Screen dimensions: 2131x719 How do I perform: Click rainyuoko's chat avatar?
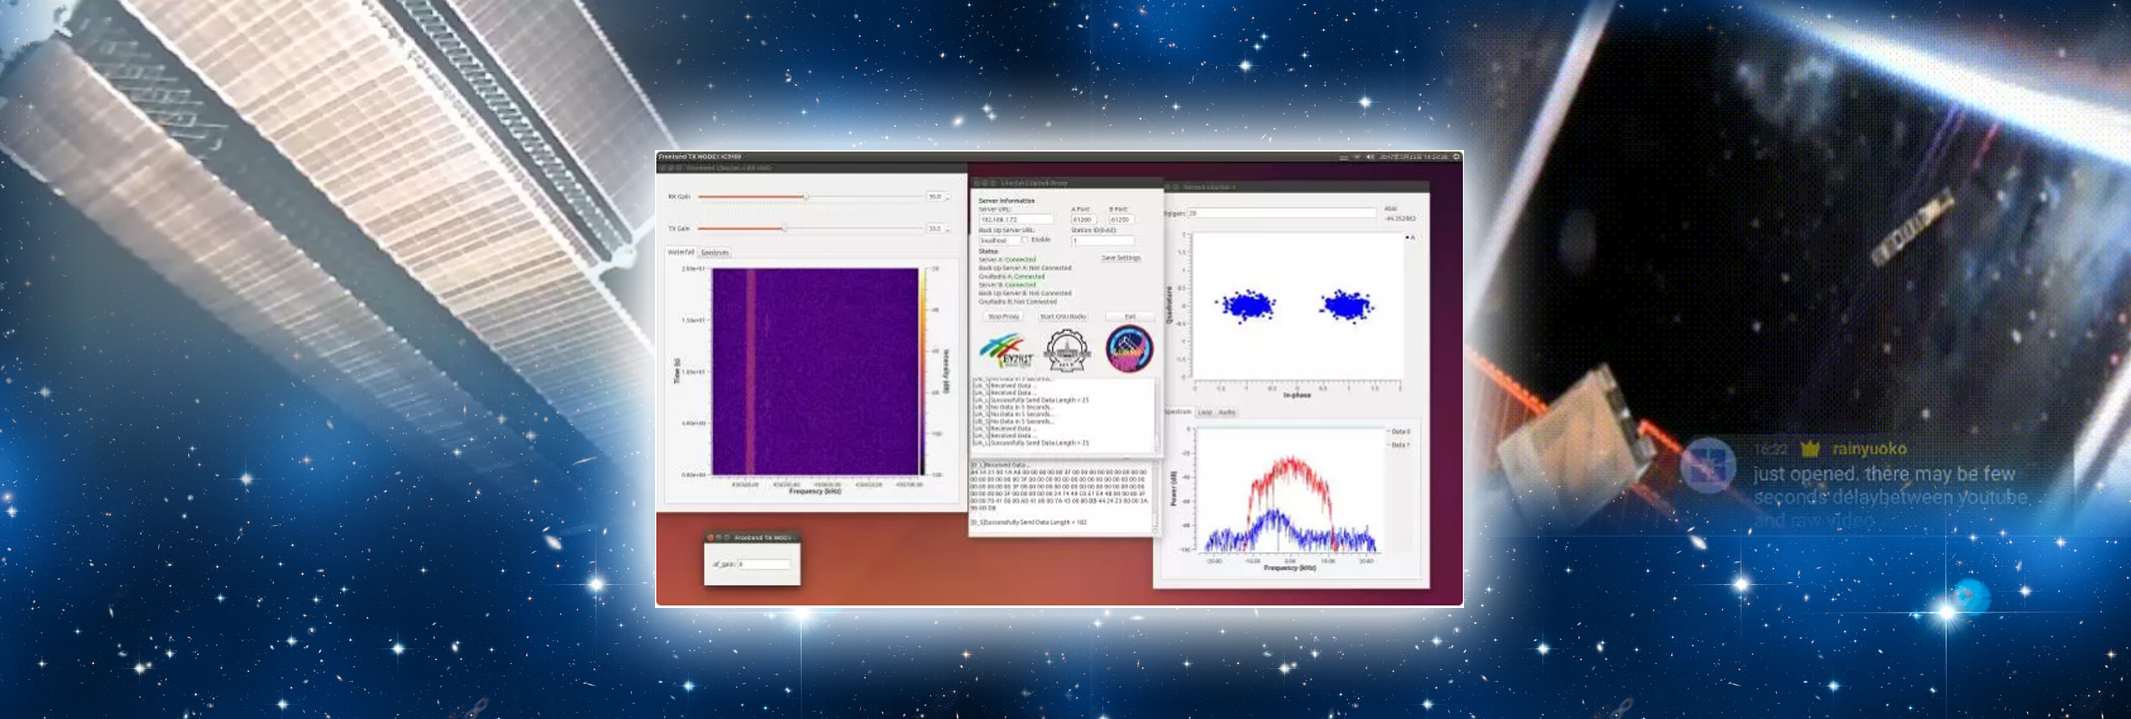pyautogui.click(x=1707, y=466)
